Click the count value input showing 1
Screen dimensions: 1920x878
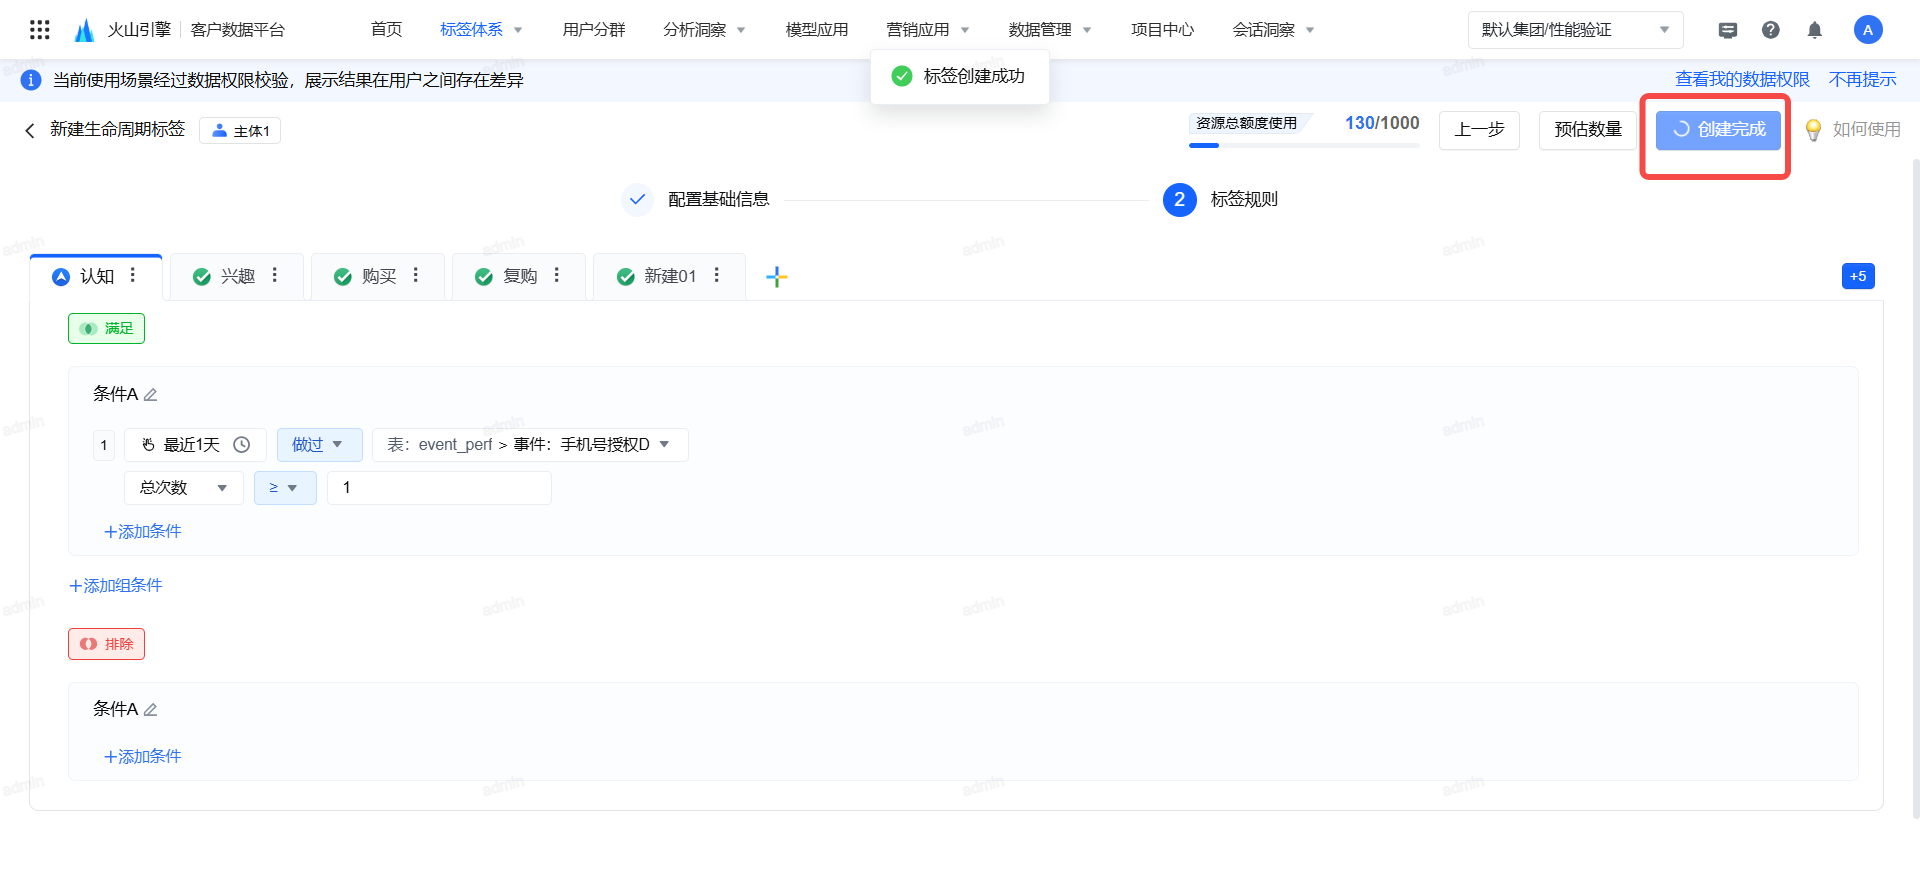coord(439,488)
